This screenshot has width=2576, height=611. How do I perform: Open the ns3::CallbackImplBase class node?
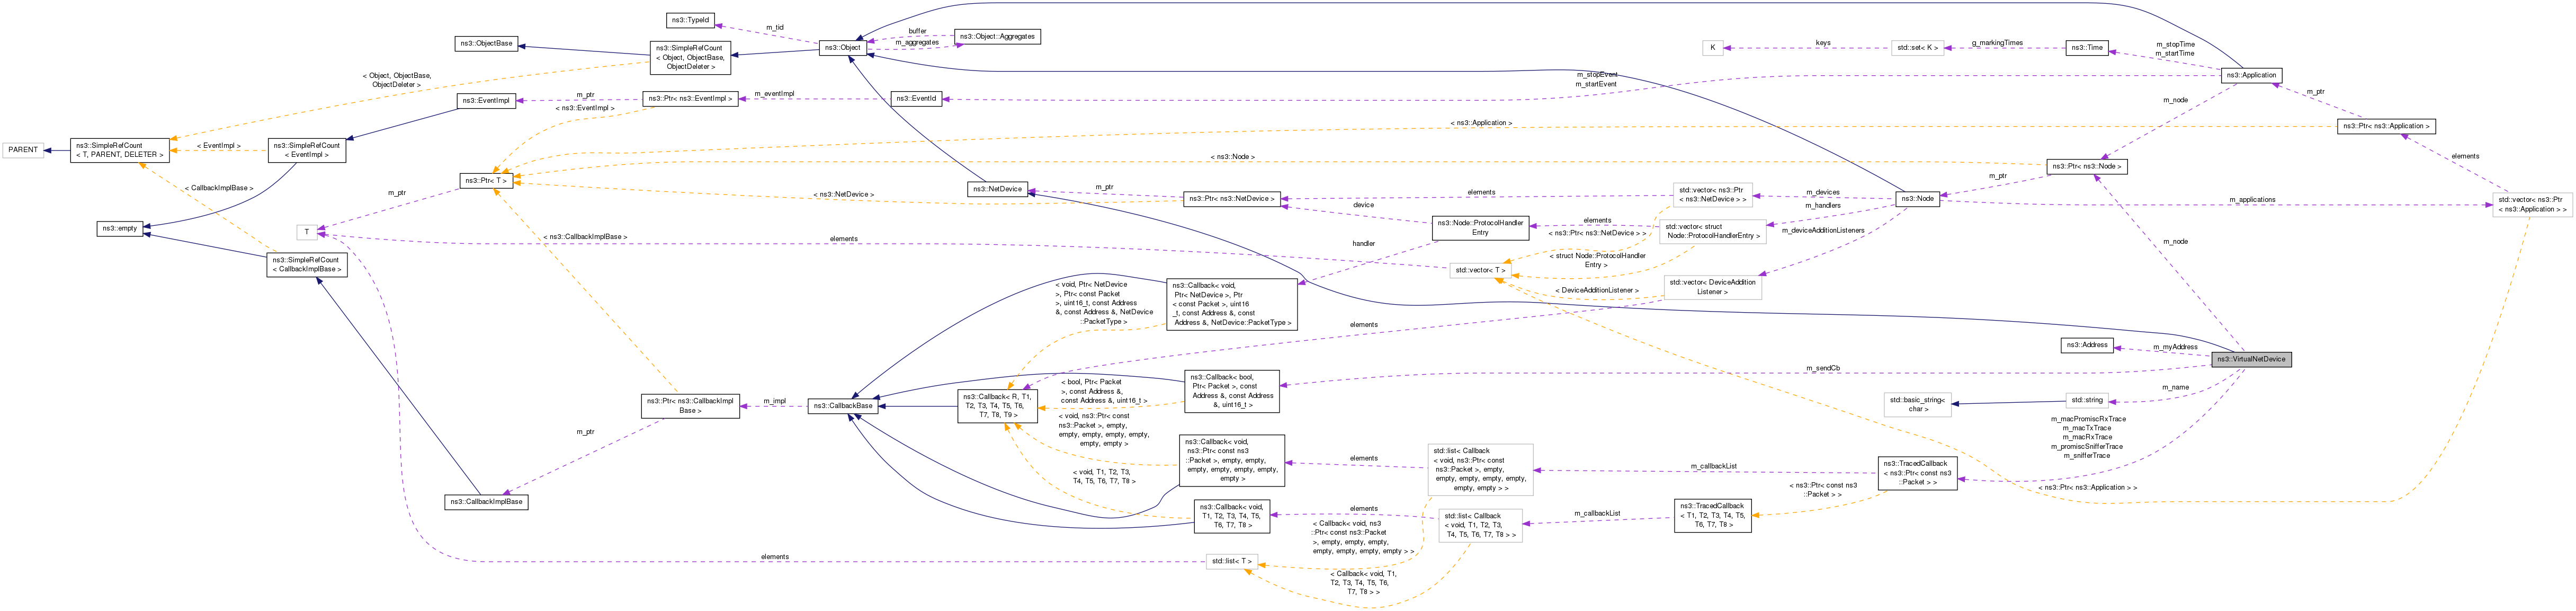point(486,501)
